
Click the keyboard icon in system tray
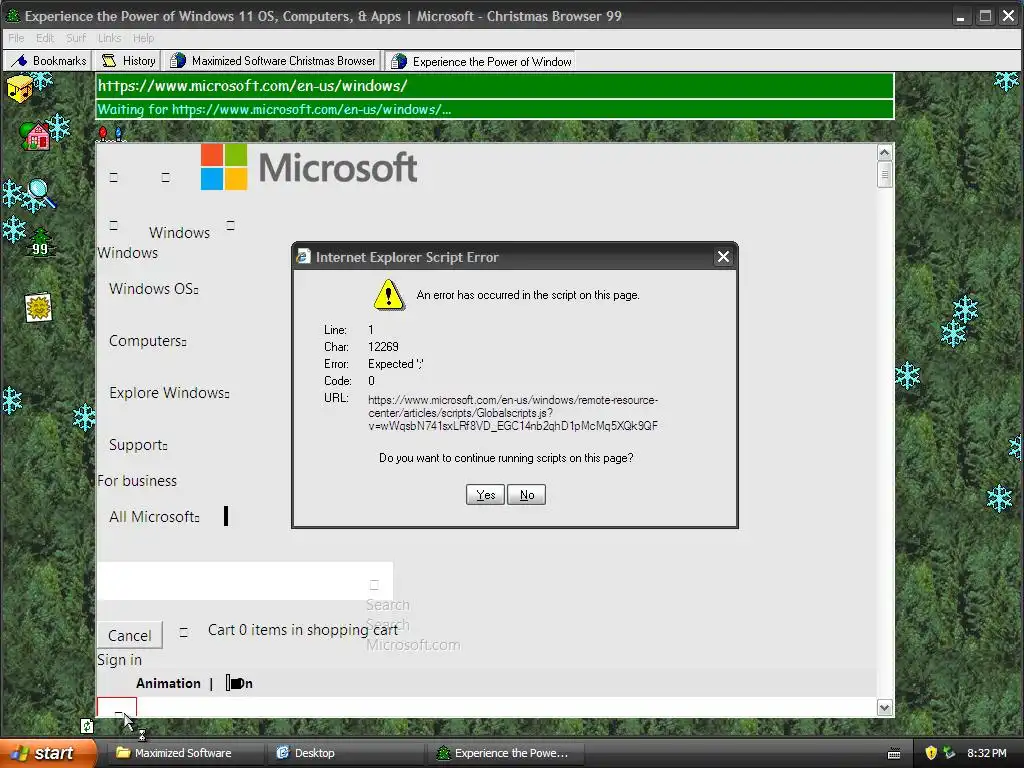pos(894,754)
